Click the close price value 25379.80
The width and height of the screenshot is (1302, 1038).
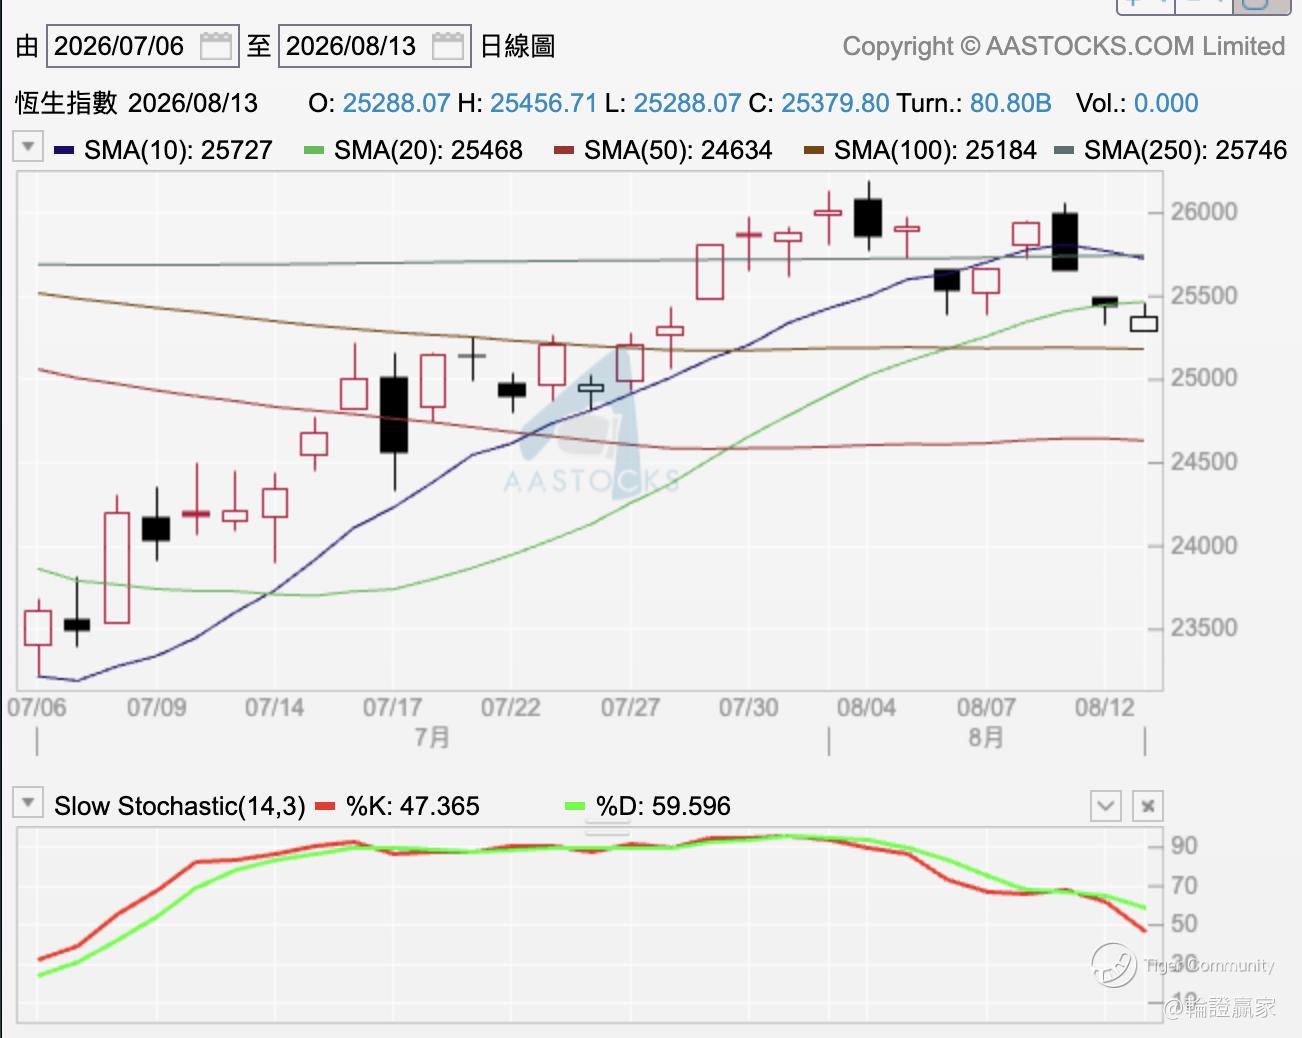pyautogui.click(x=835, y=103)
